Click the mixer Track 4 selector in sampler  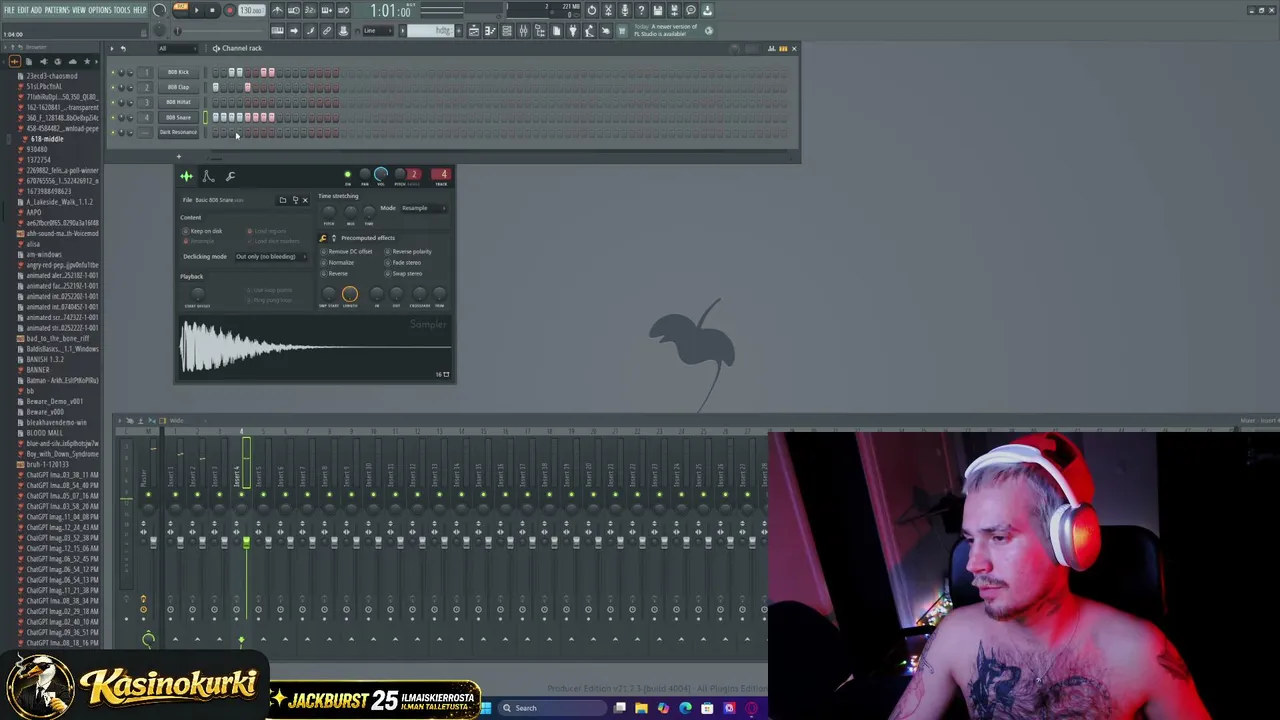[x=442, y=175]
